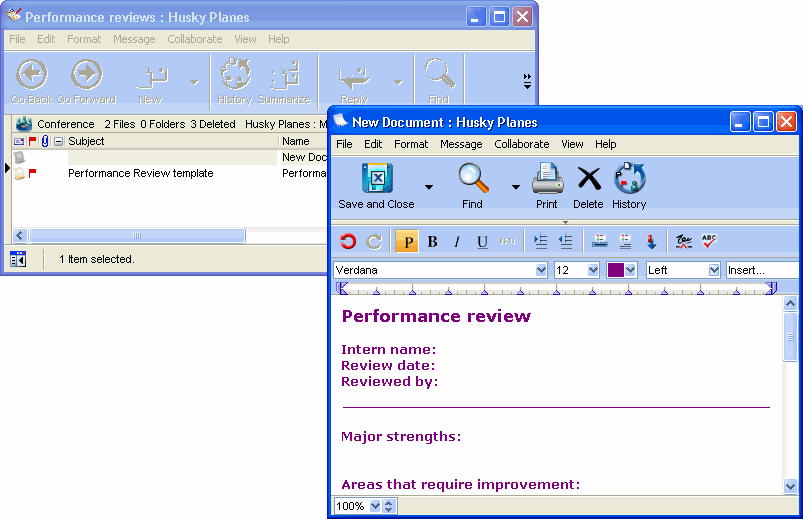Print the document using the printer icon
The height and width of the screenshot is (519, 803).
click(547, 180)
